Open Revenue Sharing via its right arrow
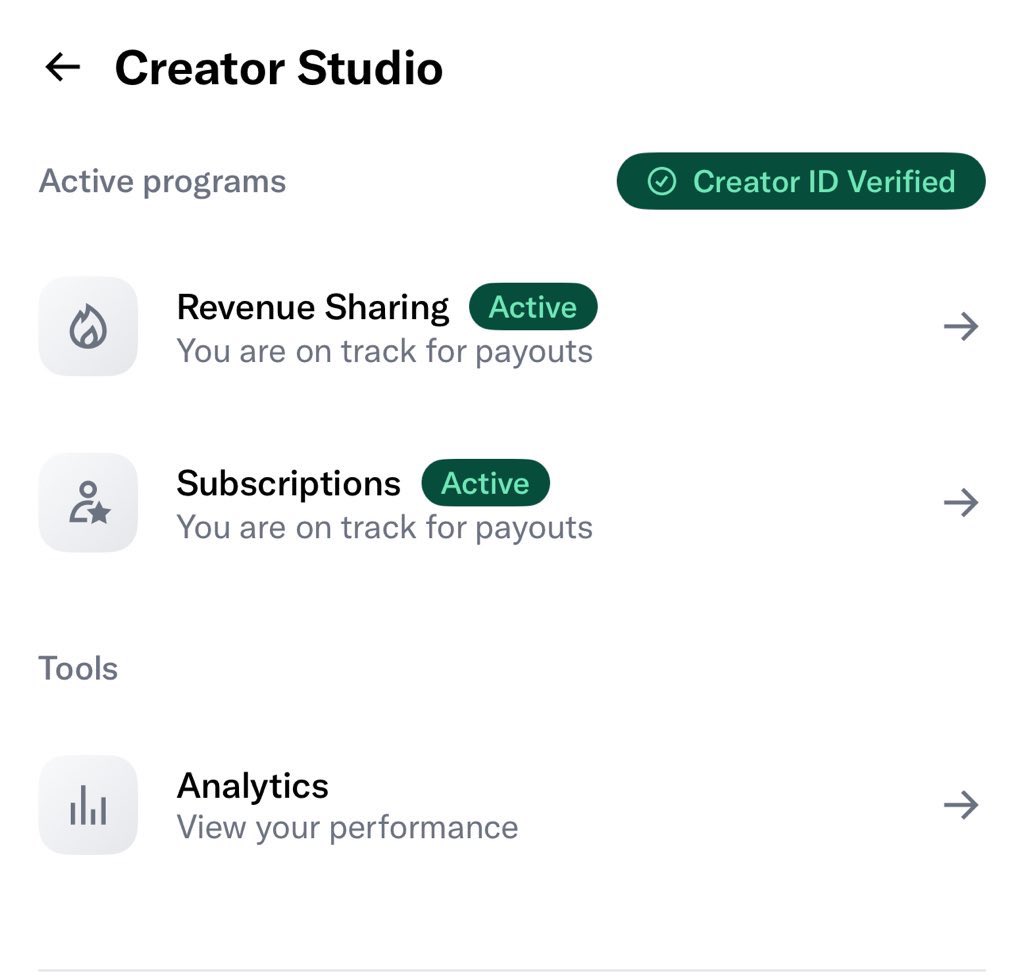Image resolution: width=1024 pixels, height=978 pixels. [961, 327]
